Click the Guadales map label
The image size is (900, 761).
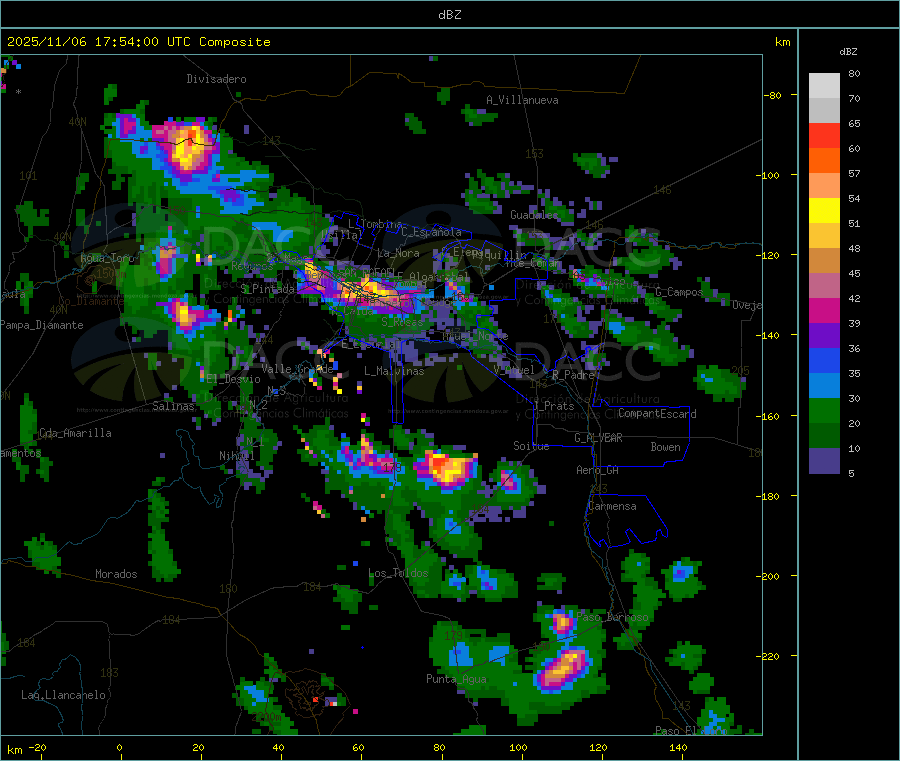coord(534,215)
